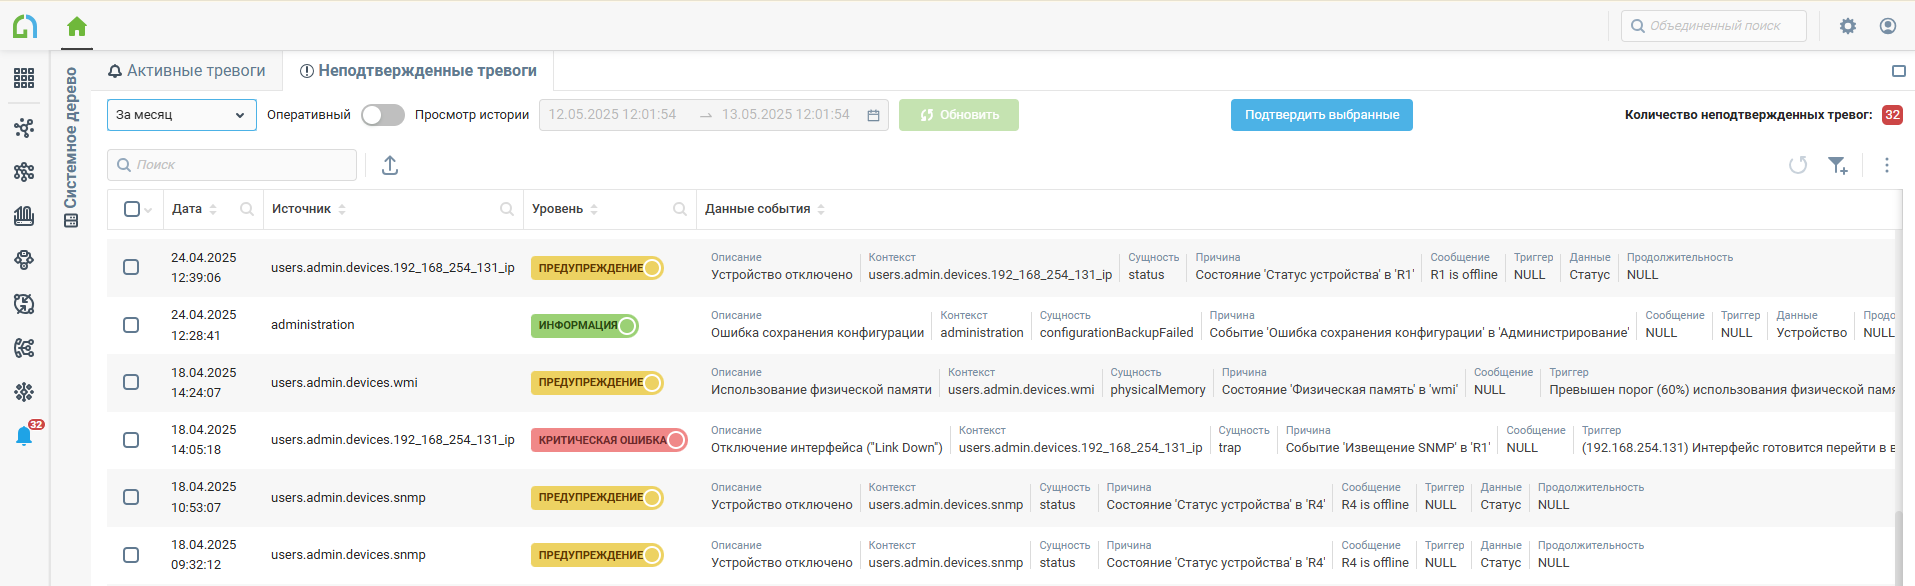Click the 32 unconfirmed alarms counter

point(1892,115)
